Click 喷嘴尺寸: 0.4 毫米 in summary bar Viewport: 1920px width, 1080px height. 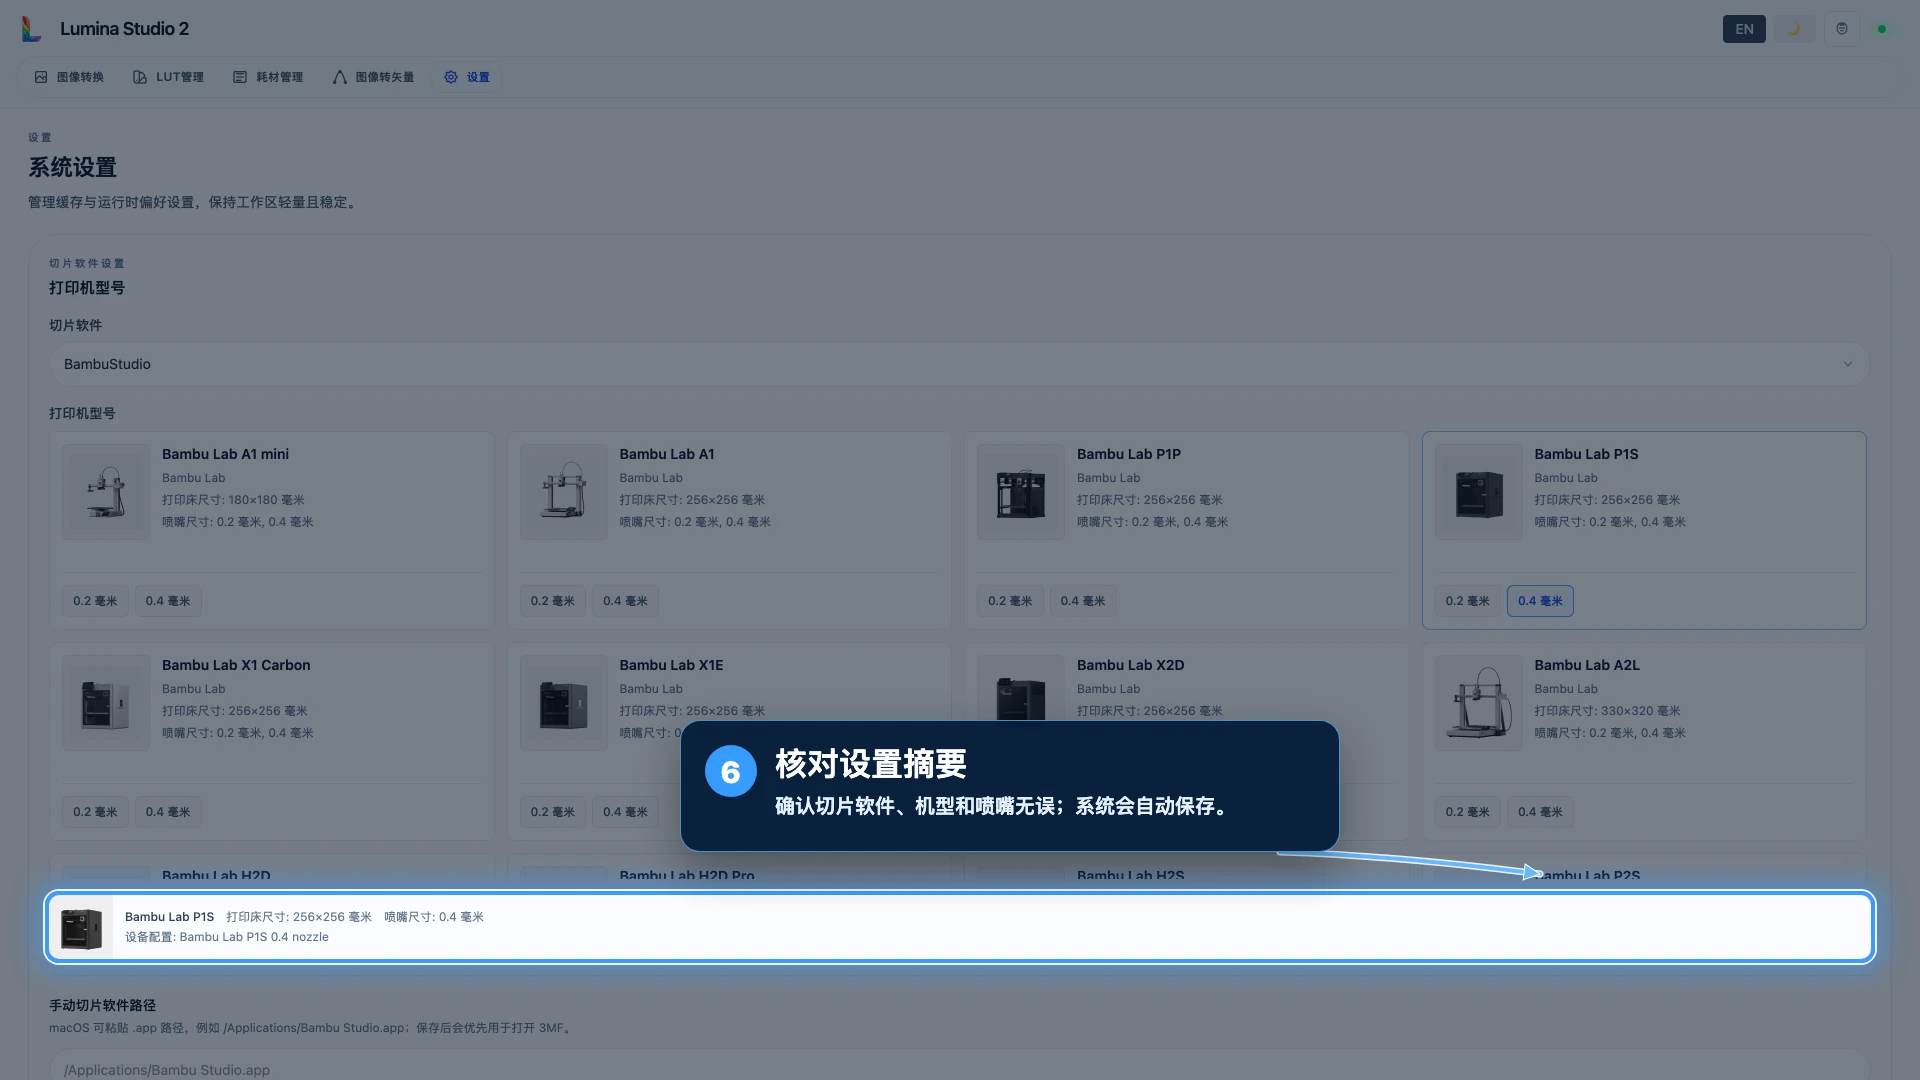pyautogui.click(x=434, y=917)
